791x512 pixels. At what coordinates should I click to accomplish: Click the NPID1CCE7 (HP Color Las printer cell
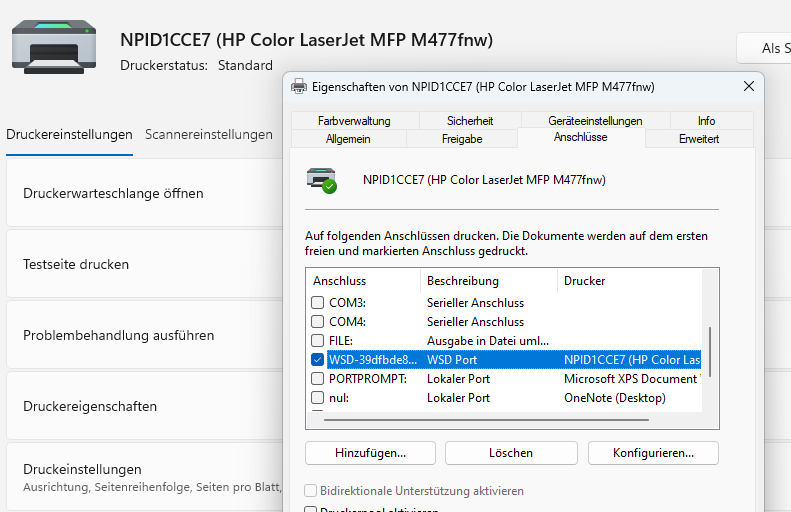click(x=632, y=360)
